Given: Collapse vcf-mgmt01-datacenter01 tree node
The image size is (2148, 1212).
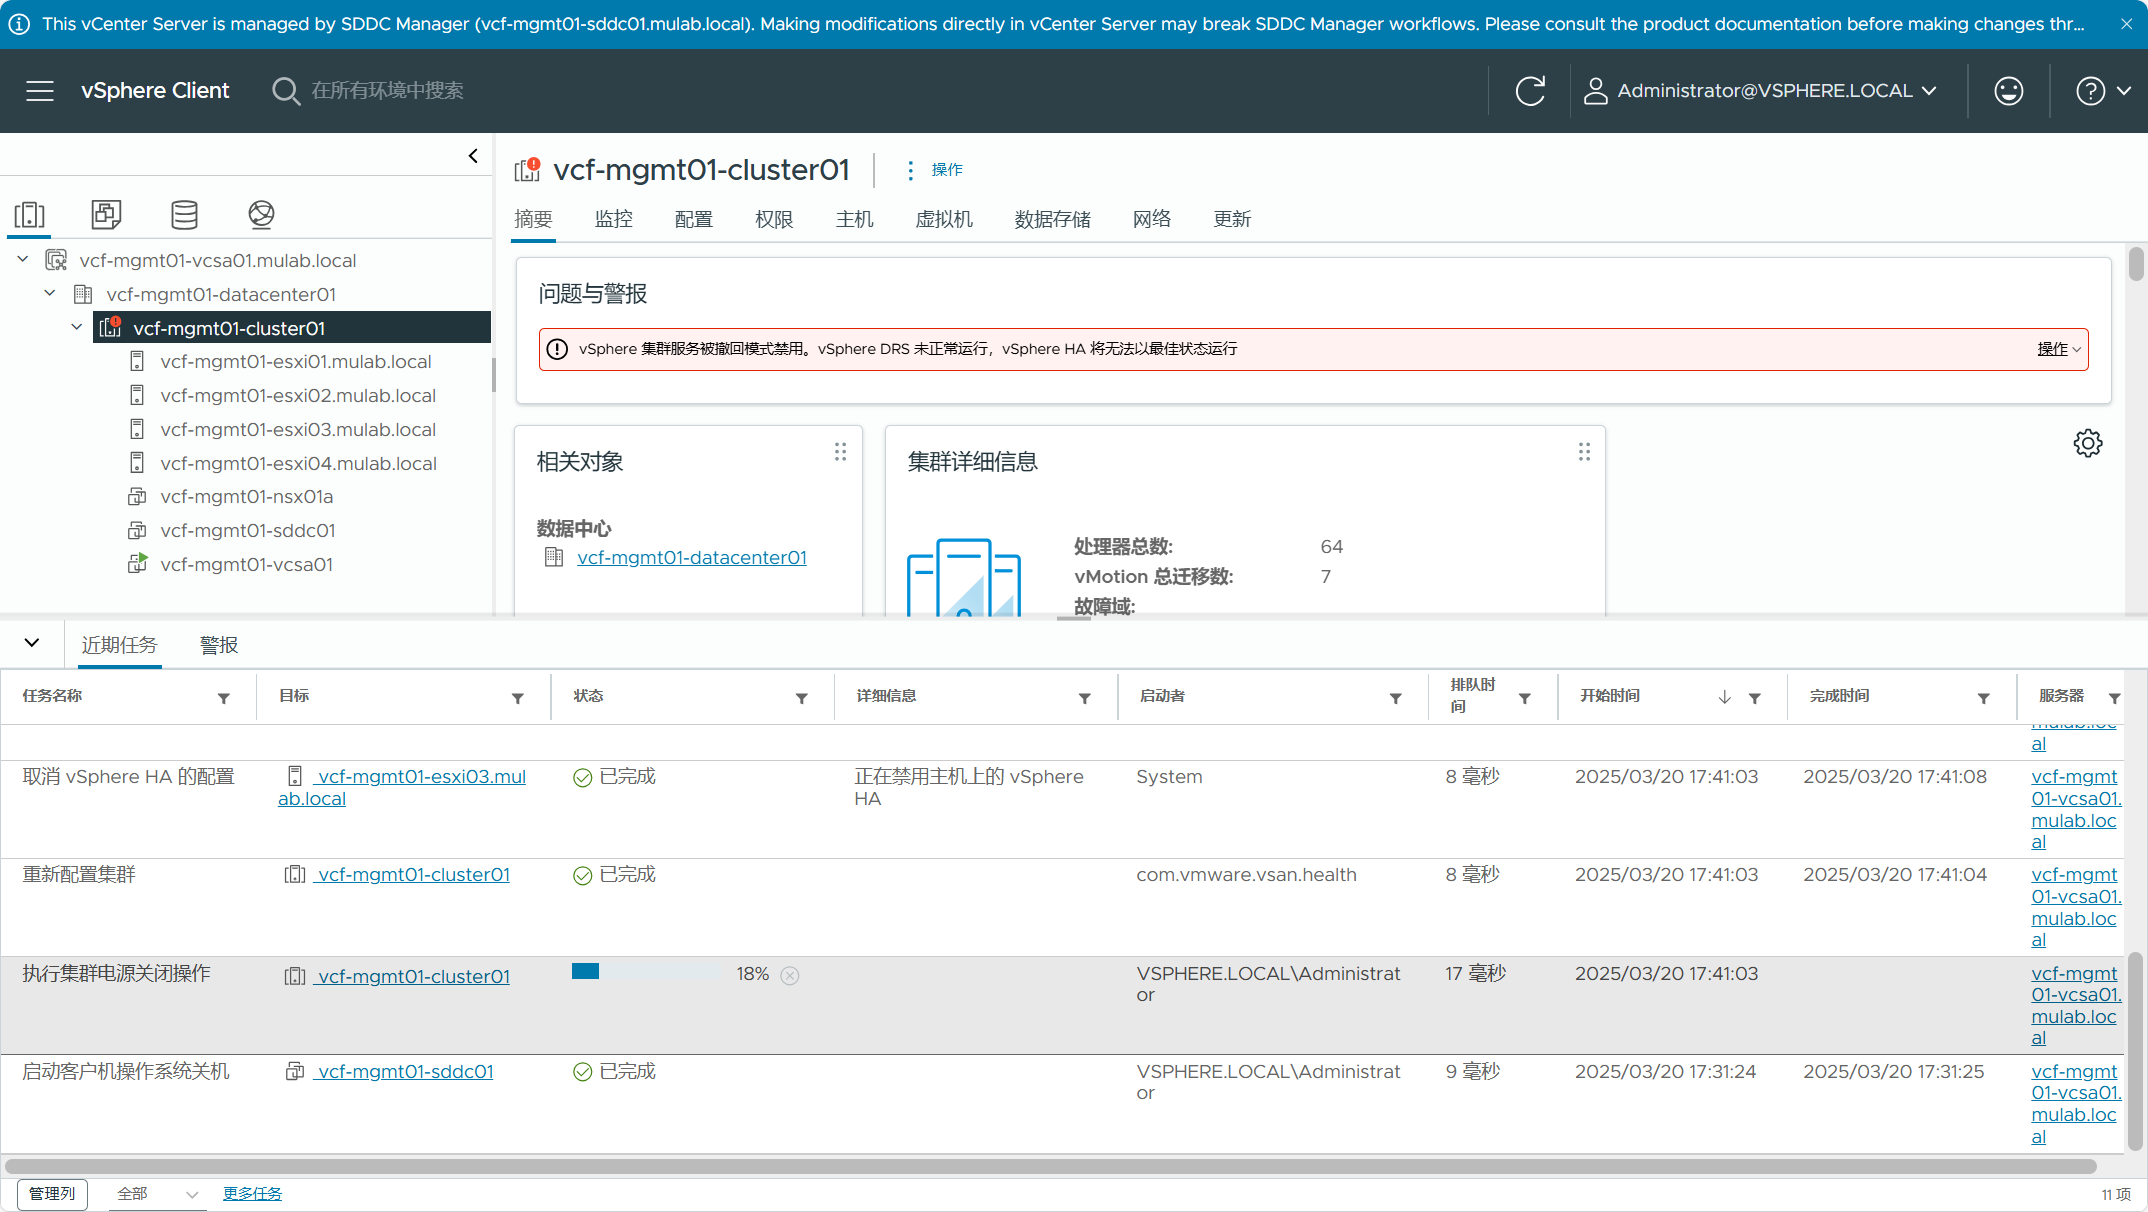Looking at the screenshot, I should point(50,294).
